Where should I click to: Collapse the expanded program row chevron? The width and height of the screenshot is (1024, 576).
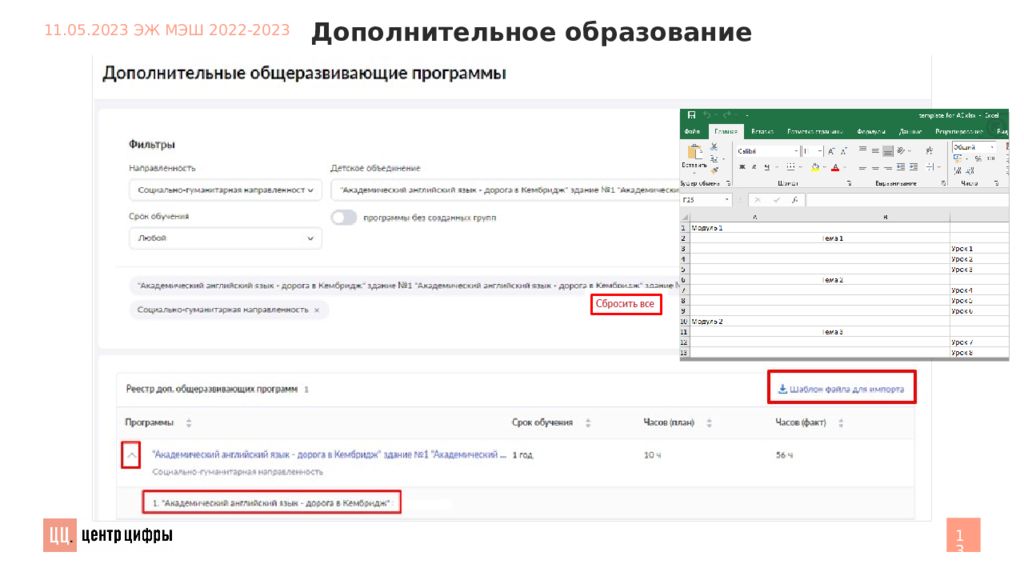(x=130, y=456)
